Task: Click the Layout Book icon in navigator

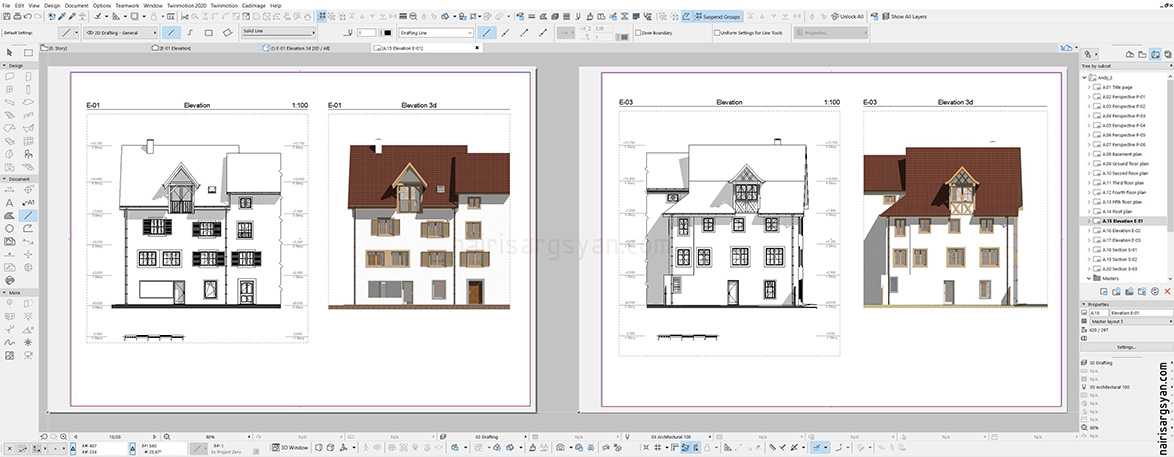Action: click(x=1156, y=55)
